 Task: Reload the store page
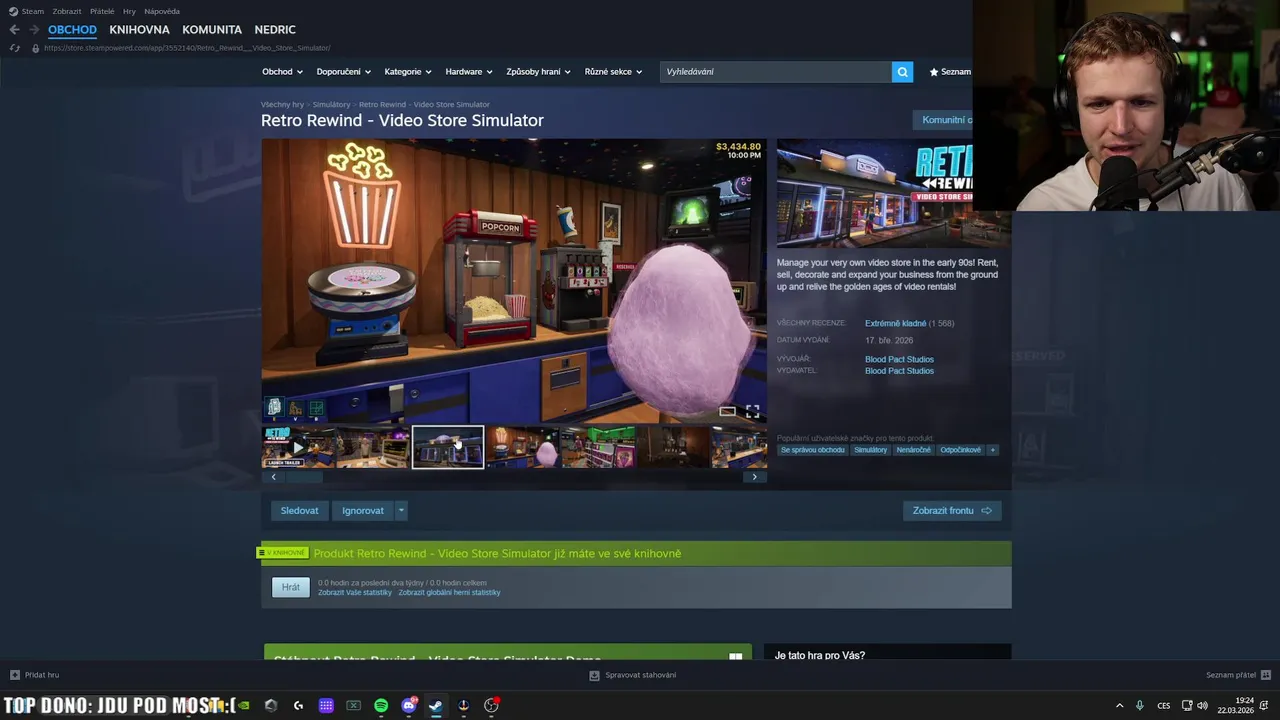coord(14,48)
